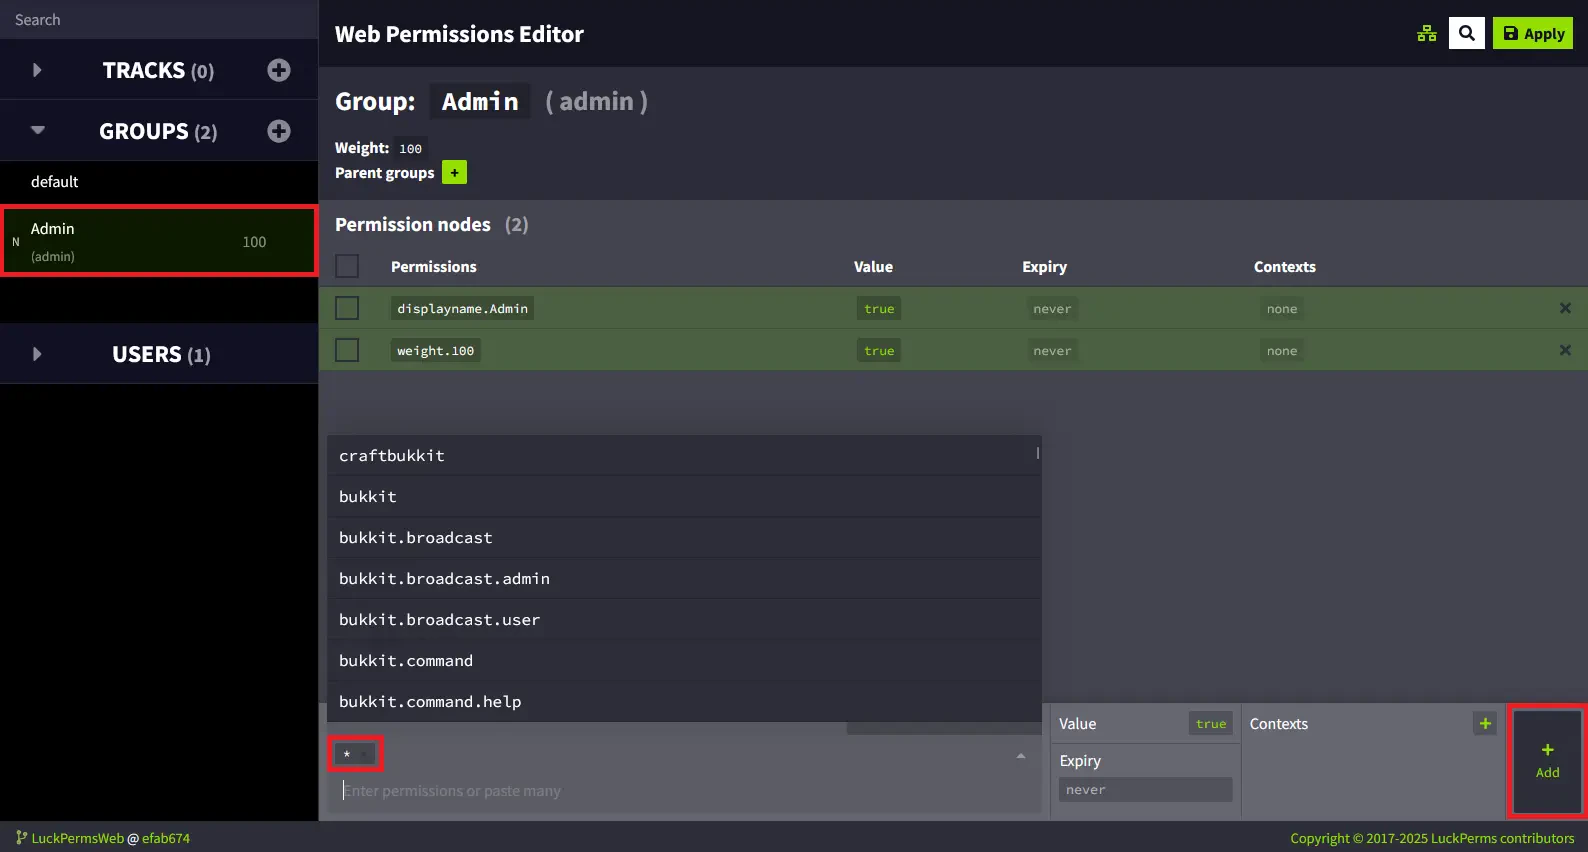Open the search magnifier button

tap(1467, 33)
